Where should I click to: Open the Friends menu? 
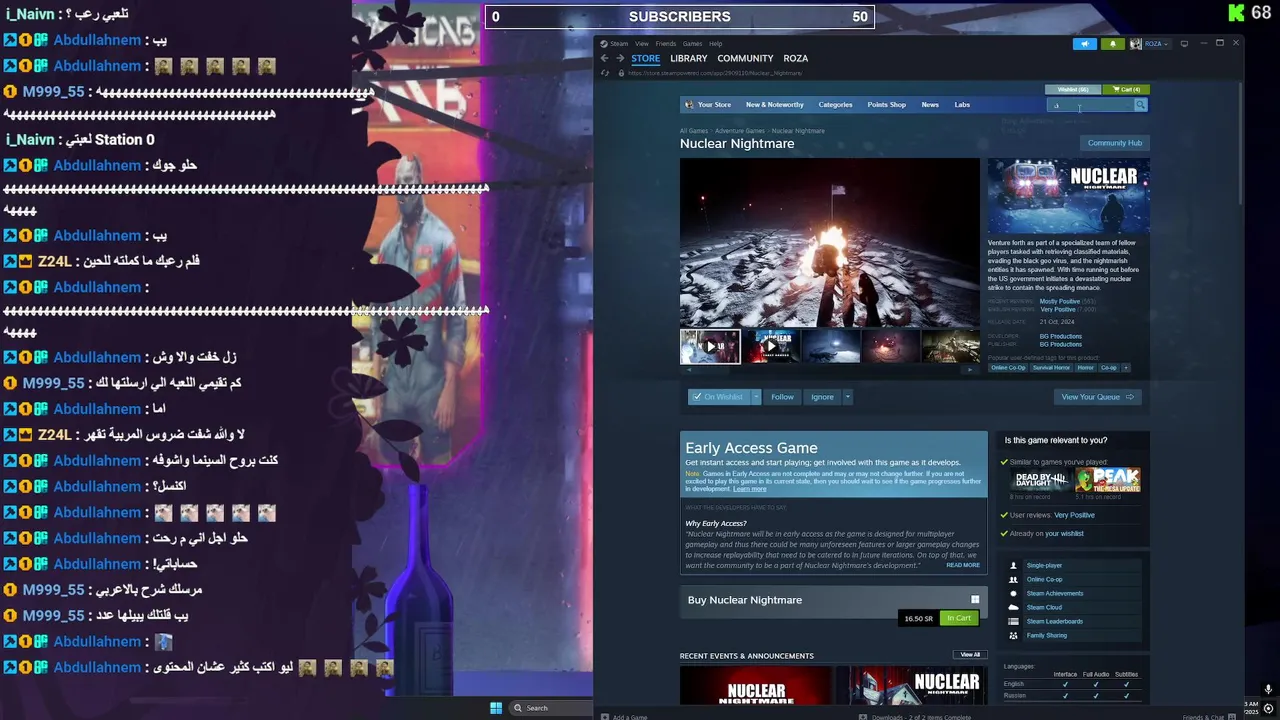pos(666,44)
